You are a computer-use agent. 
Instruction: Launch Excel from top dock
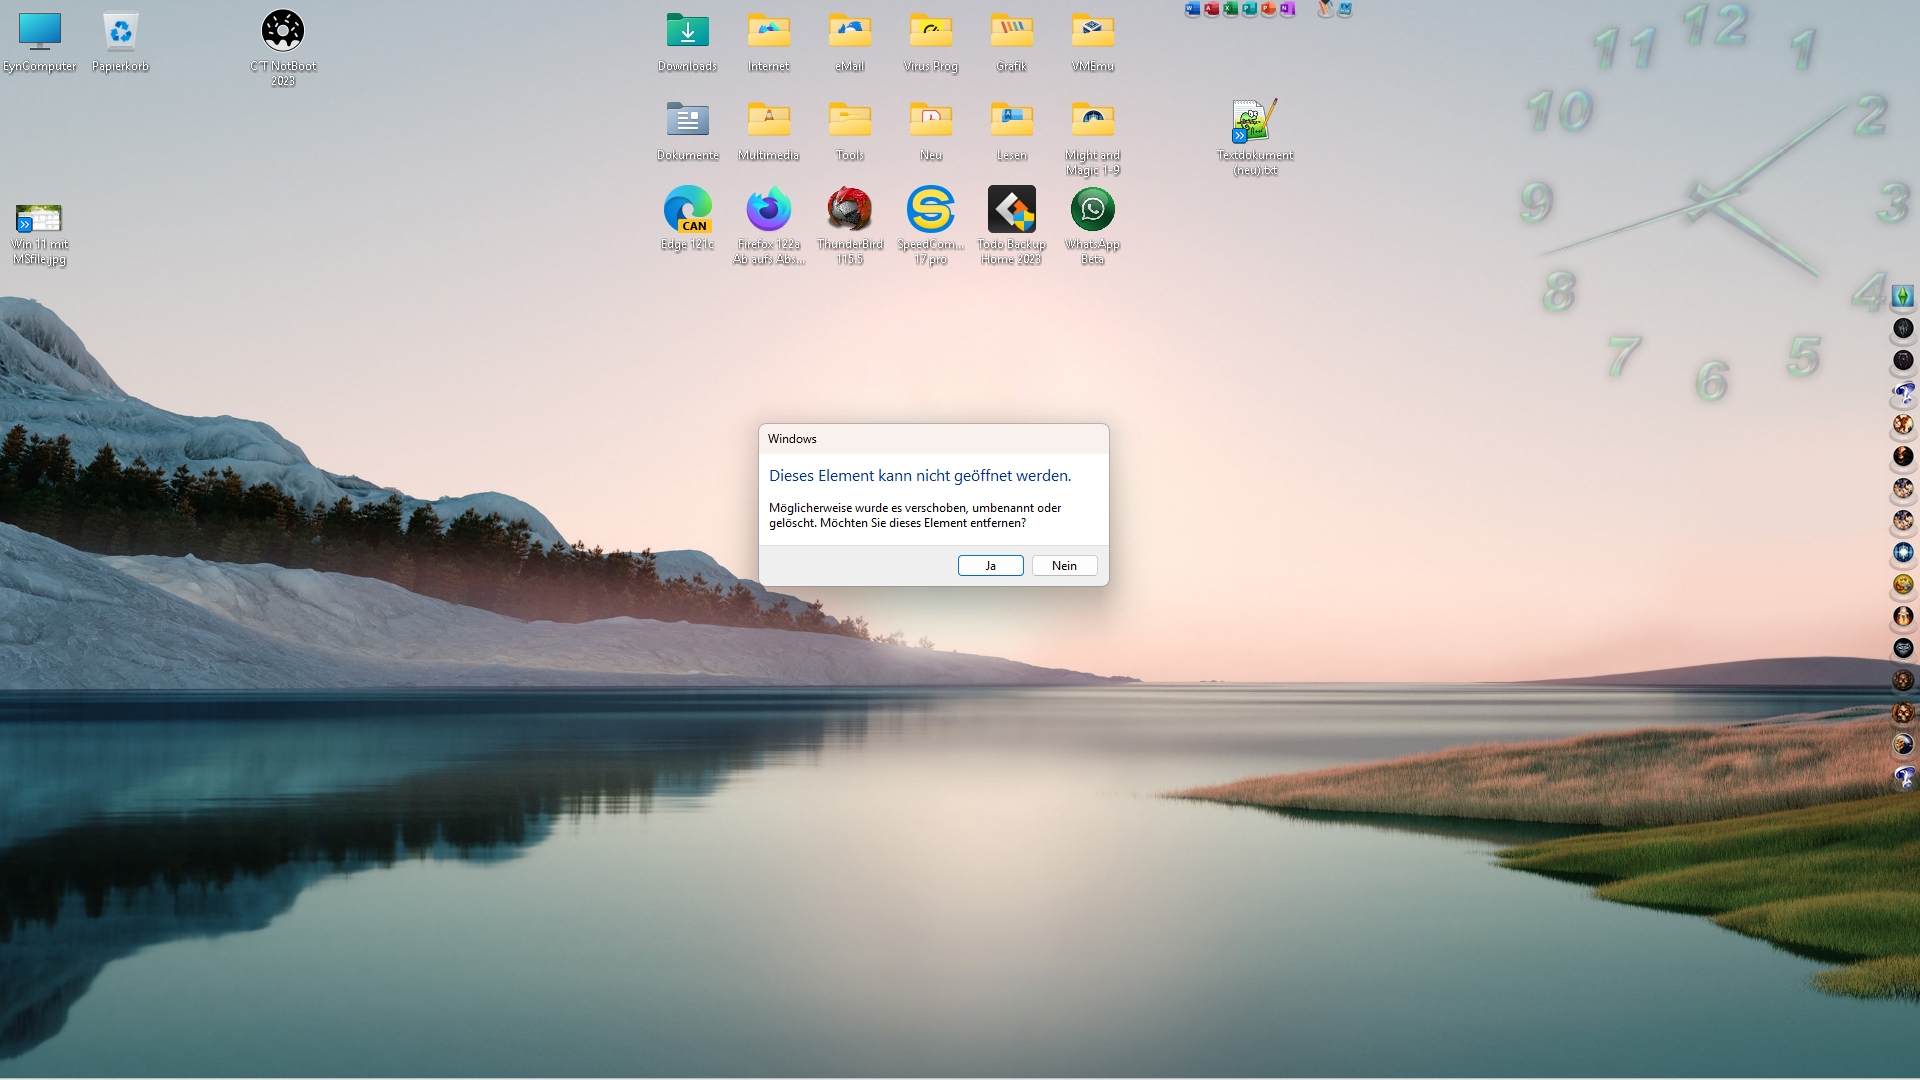1231,8
